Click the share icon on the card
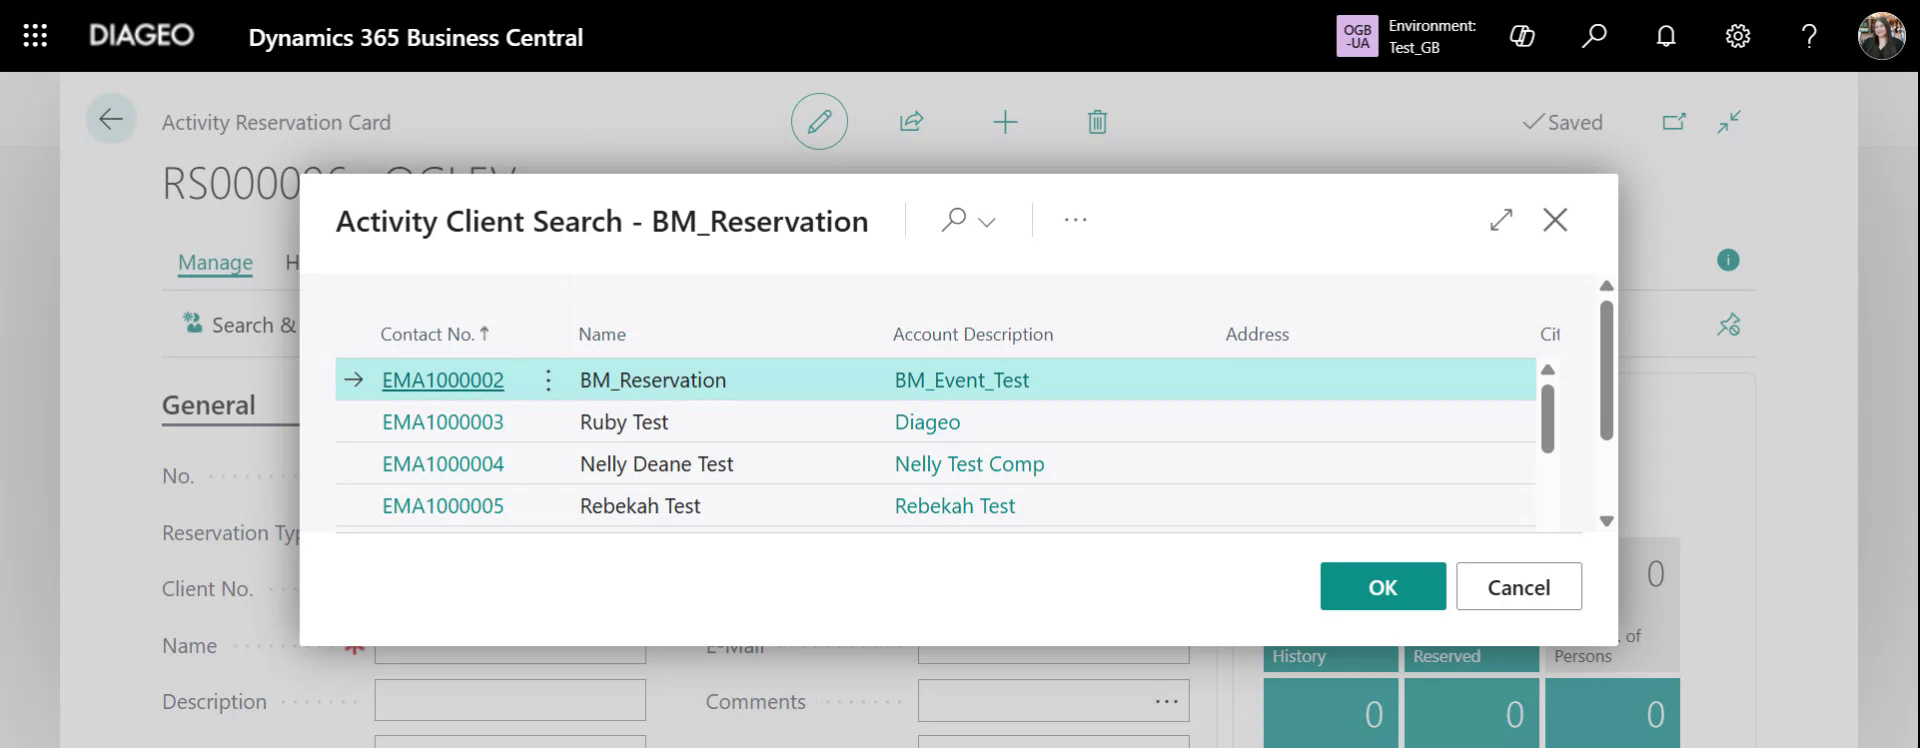 click(x=911, y=122)
